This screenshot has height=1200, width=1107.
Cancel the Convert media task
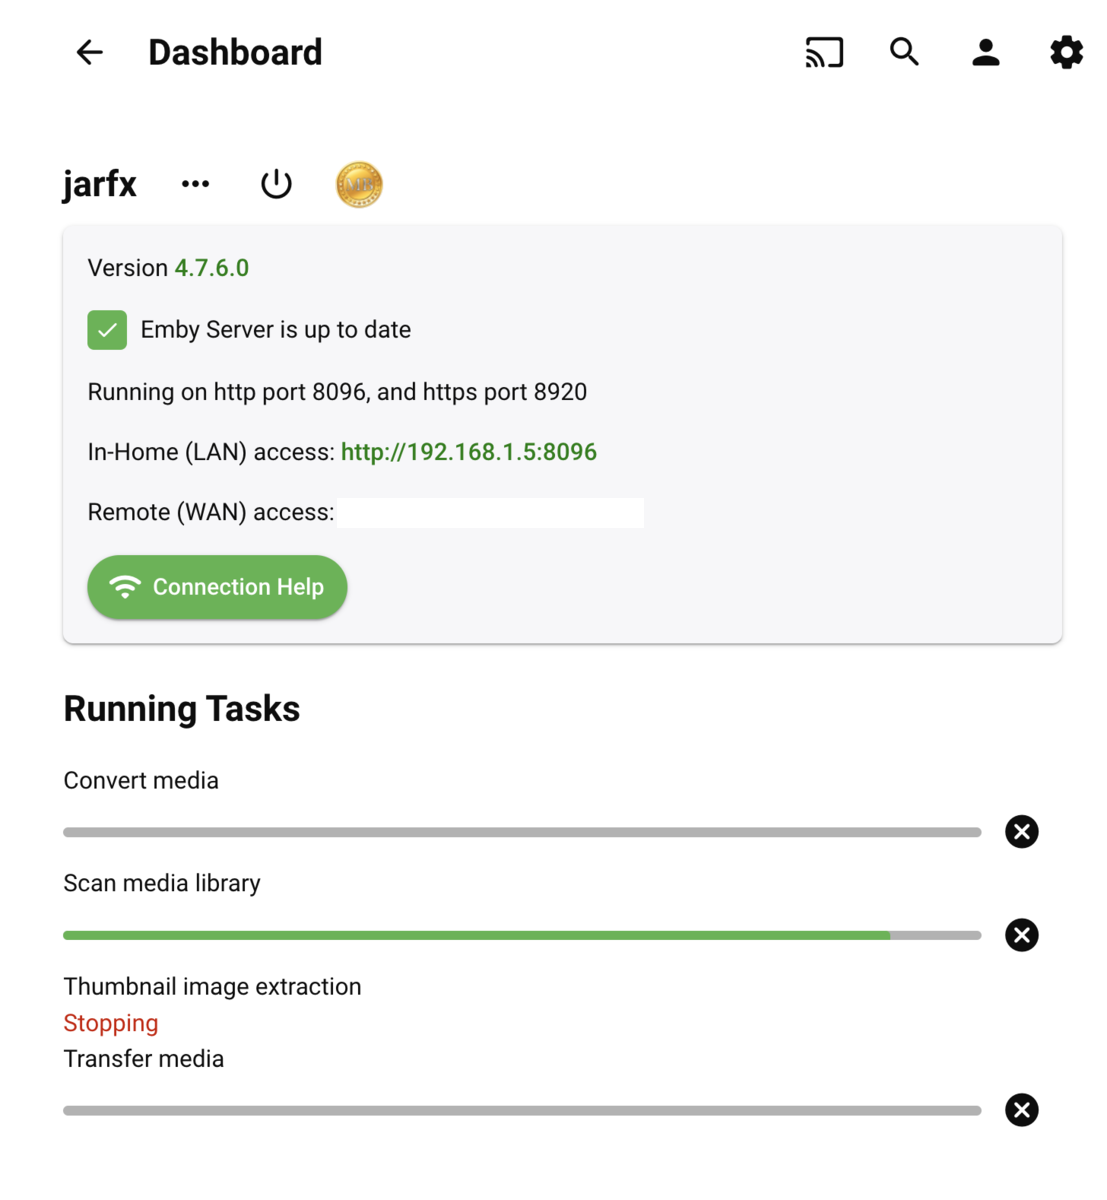(x=1021, y=832)
